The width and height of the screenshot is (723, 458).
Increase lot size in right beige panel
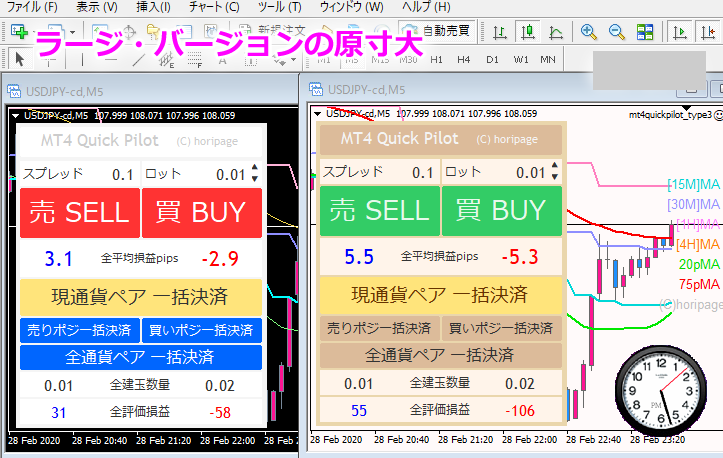click(x=555, y=166)
